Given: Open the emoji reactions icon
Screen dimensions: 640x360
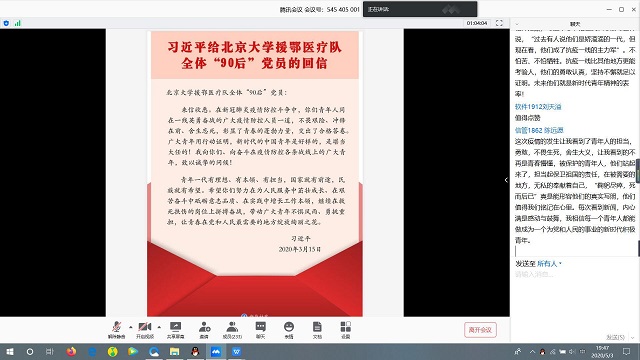Looking at the screenshot, I should 289,330.
